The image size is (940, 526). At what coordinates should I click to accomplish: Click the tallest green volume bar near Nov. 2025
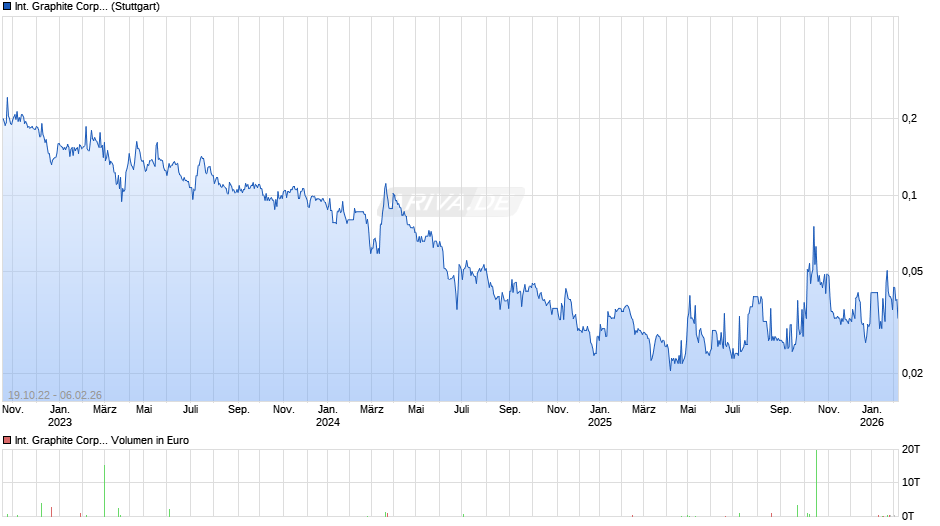coord(816,483)
